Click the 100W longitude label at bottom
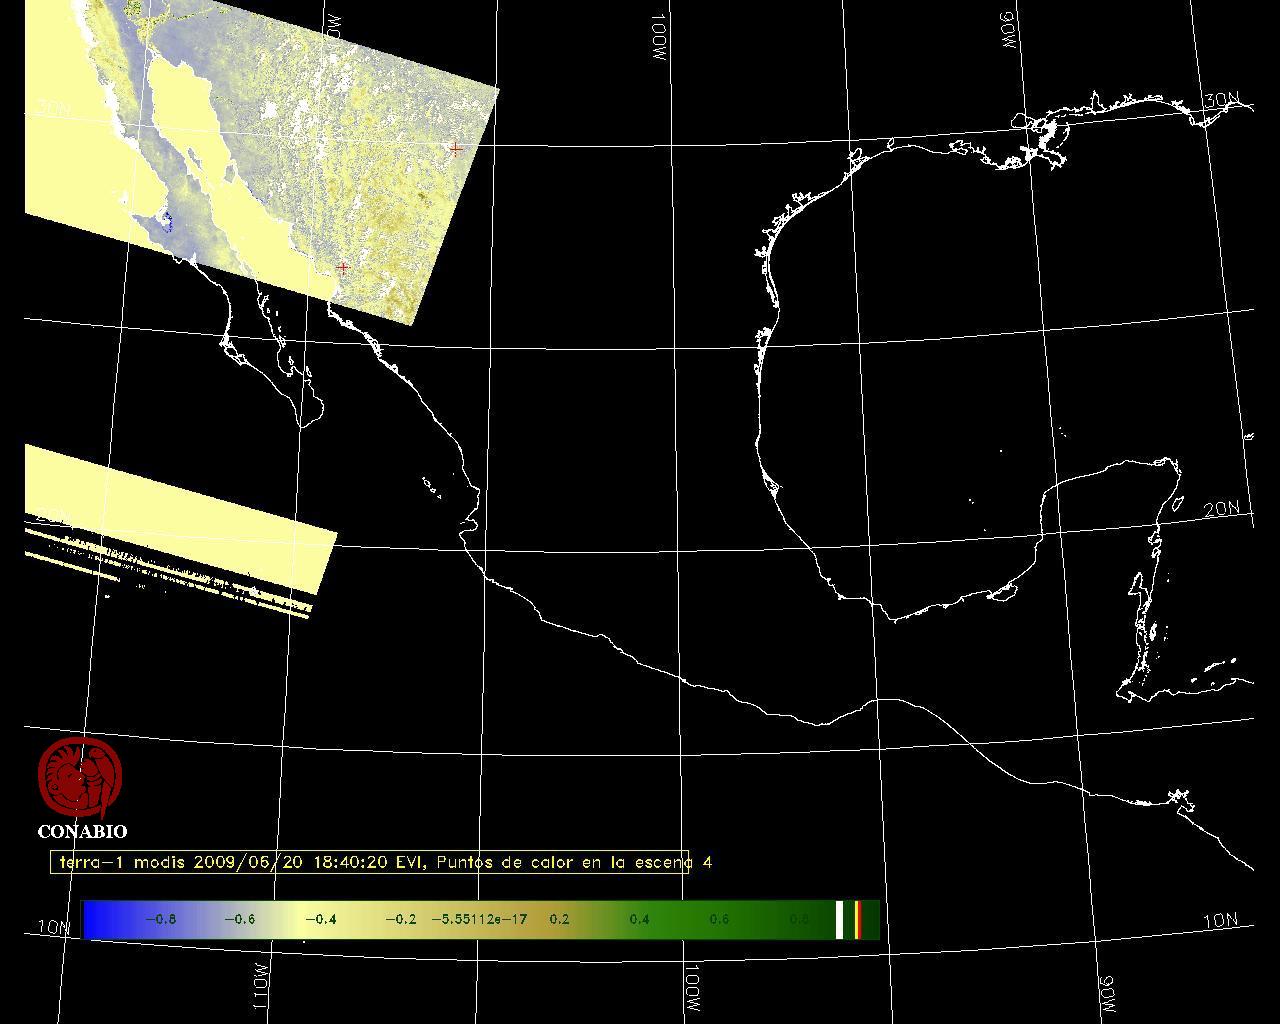 point(692,986)
